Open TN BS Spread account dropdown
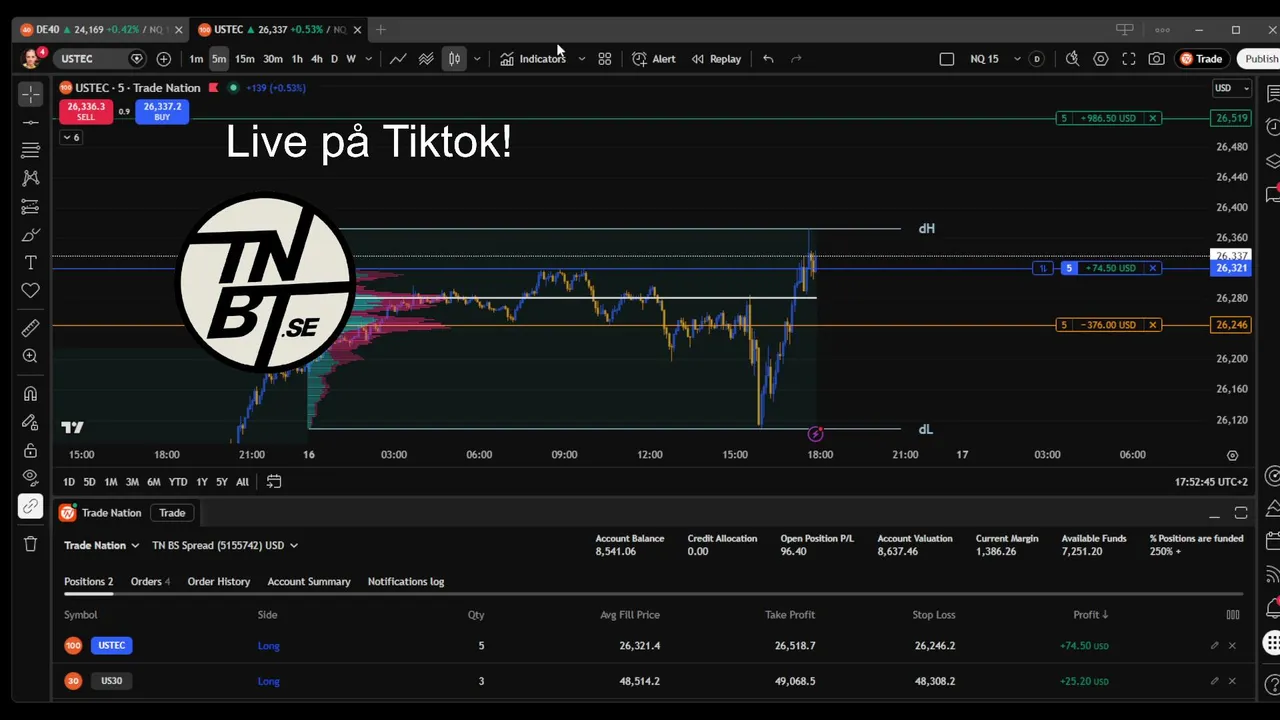This screenshot has width=1280, height=720. click(225, 546)
